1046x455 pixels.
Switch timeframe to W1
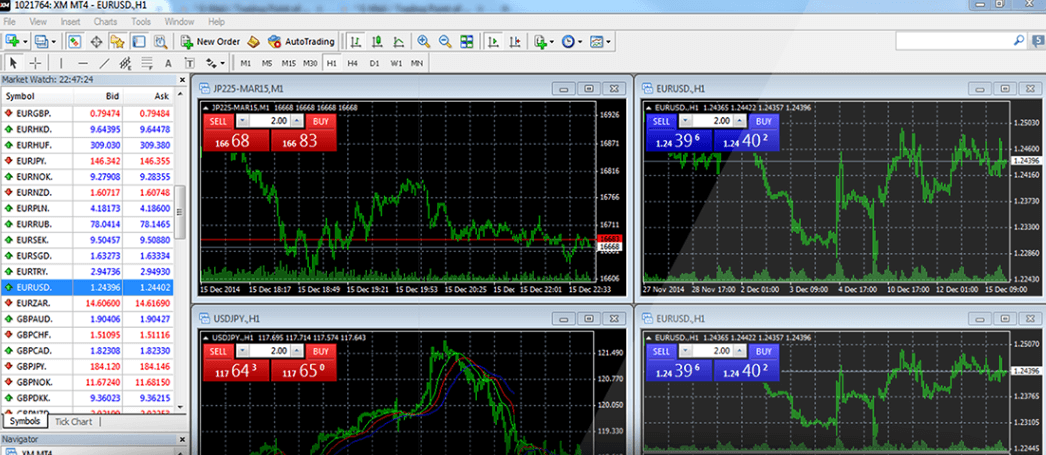396,63
